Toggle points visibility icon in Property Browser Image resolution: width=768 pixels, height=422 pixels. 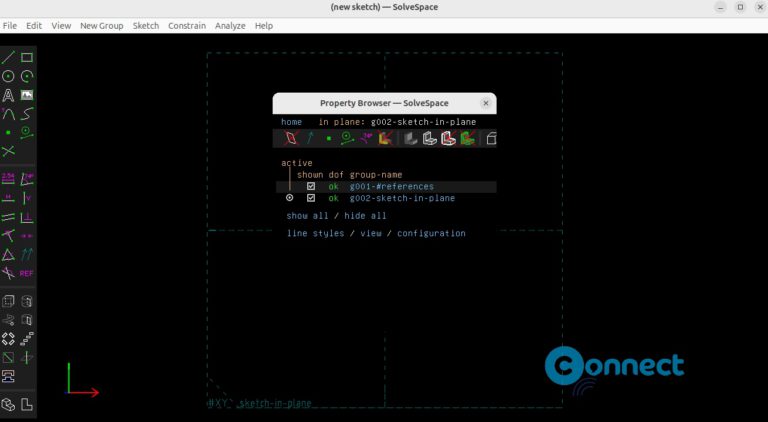tap(328, 139)
